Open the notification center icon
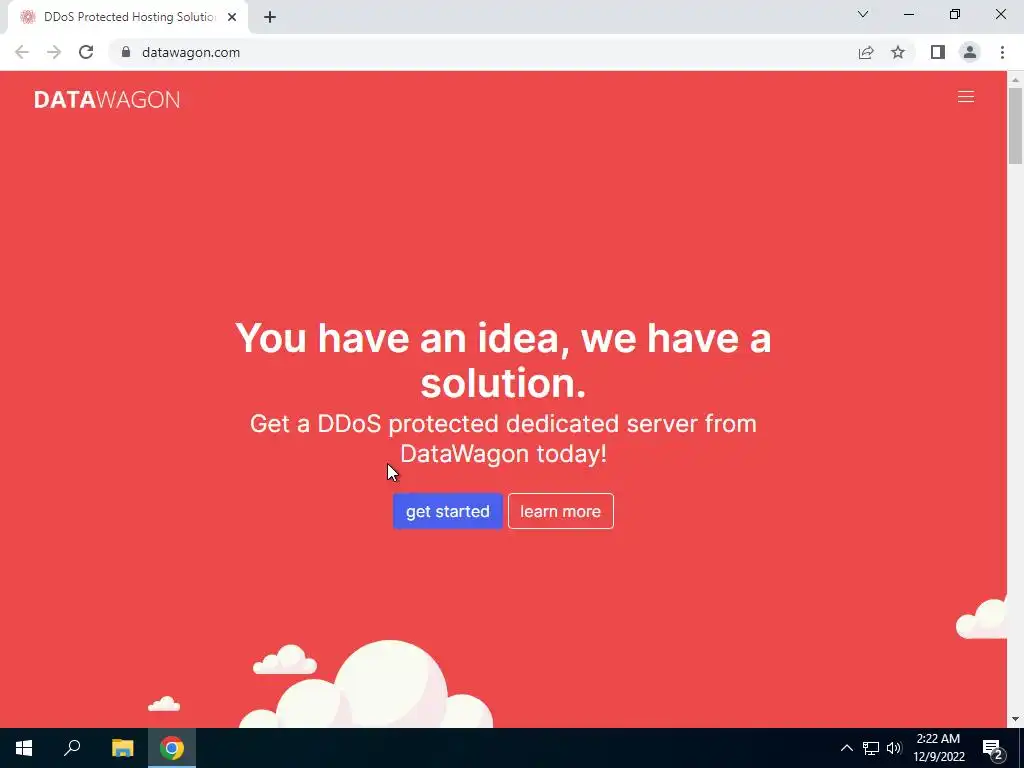 [993, 748]
